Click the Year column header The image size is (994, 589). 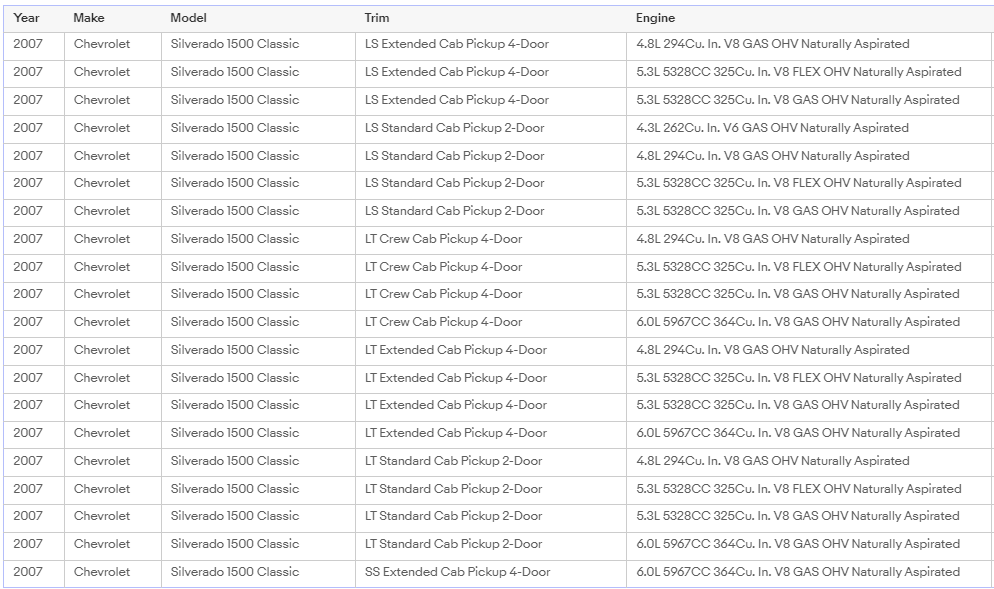pyautogui.click(x=27, y=18)
